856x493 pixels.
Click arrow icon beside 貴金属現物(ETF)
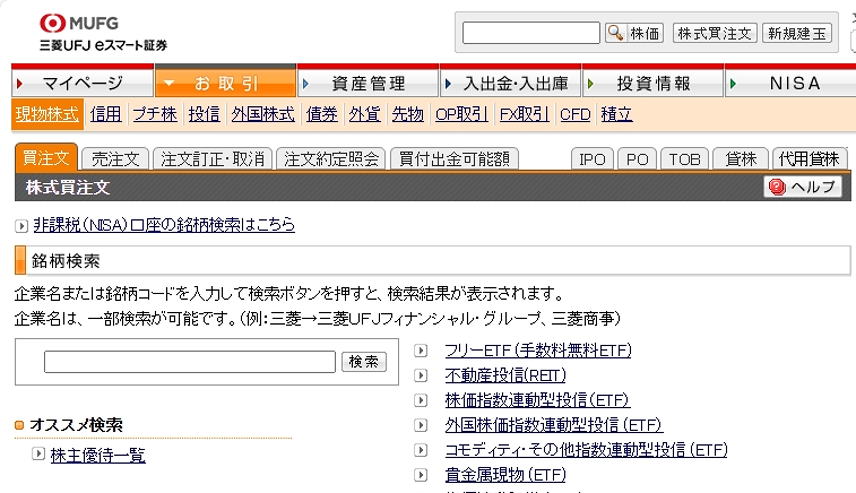point(421,474)
